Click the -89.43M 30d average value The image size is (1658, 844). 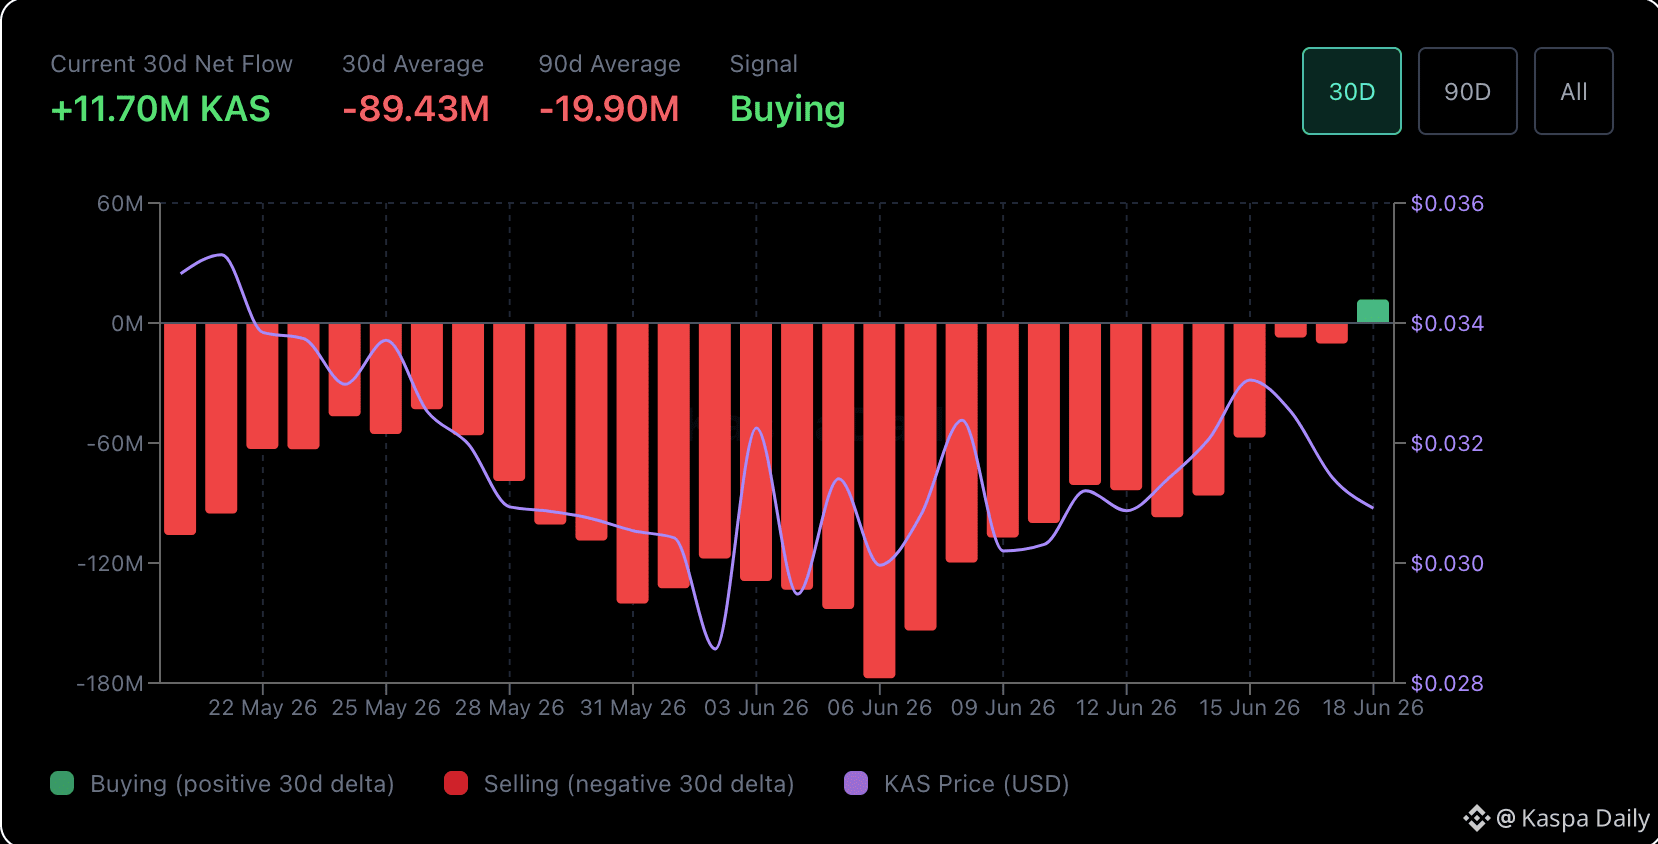[416, 109]
